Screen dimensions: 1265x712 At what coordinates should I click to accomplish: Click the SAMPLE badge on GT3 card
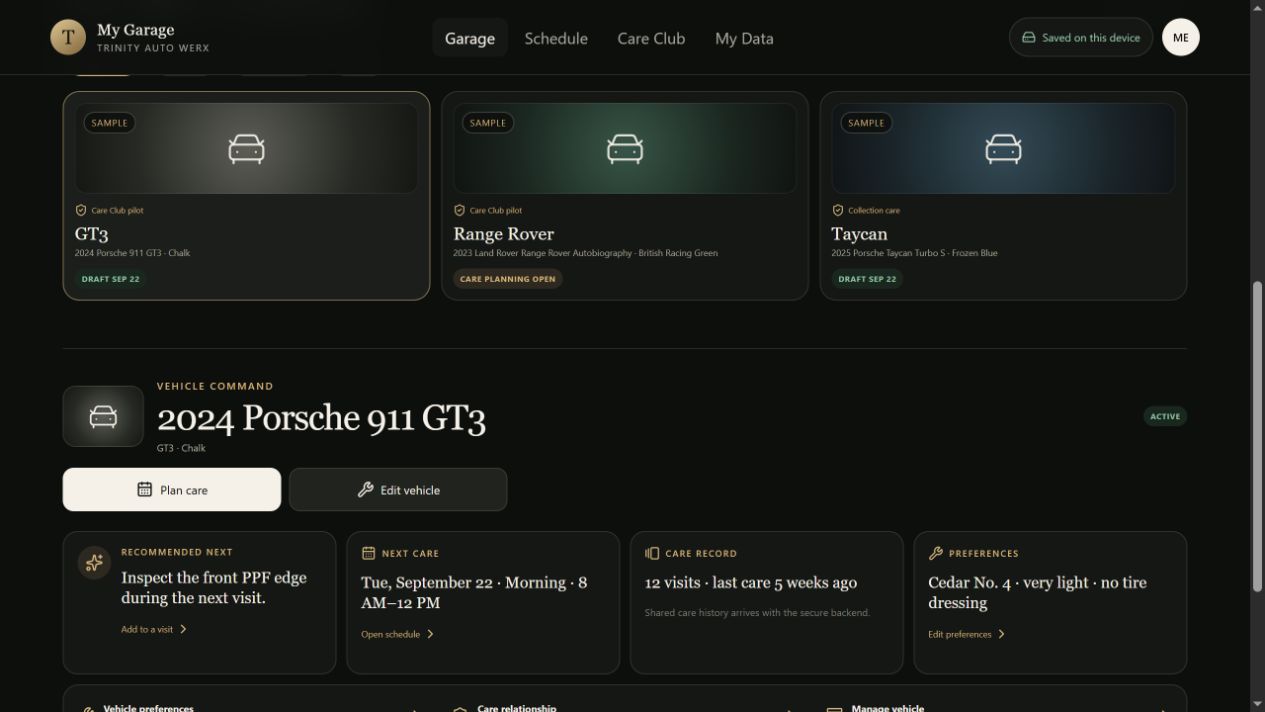tap(109, 123)
